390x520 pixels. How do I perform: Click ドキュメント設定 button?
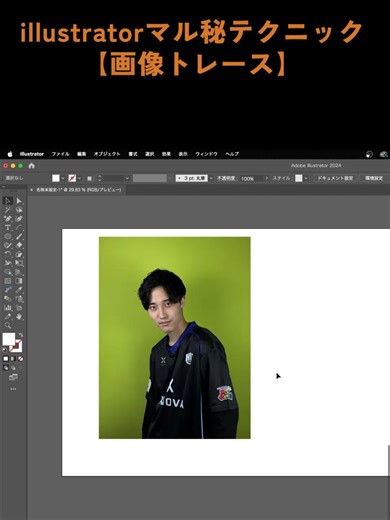335,178
